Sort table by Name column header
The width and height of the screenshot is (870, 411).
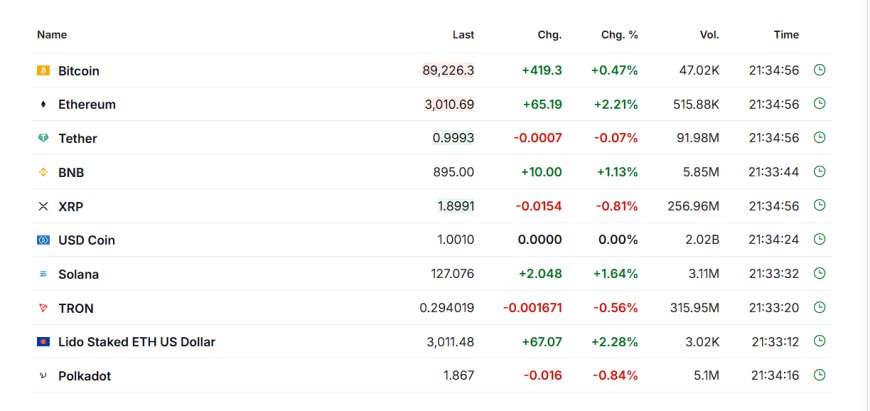pos(52,34)
